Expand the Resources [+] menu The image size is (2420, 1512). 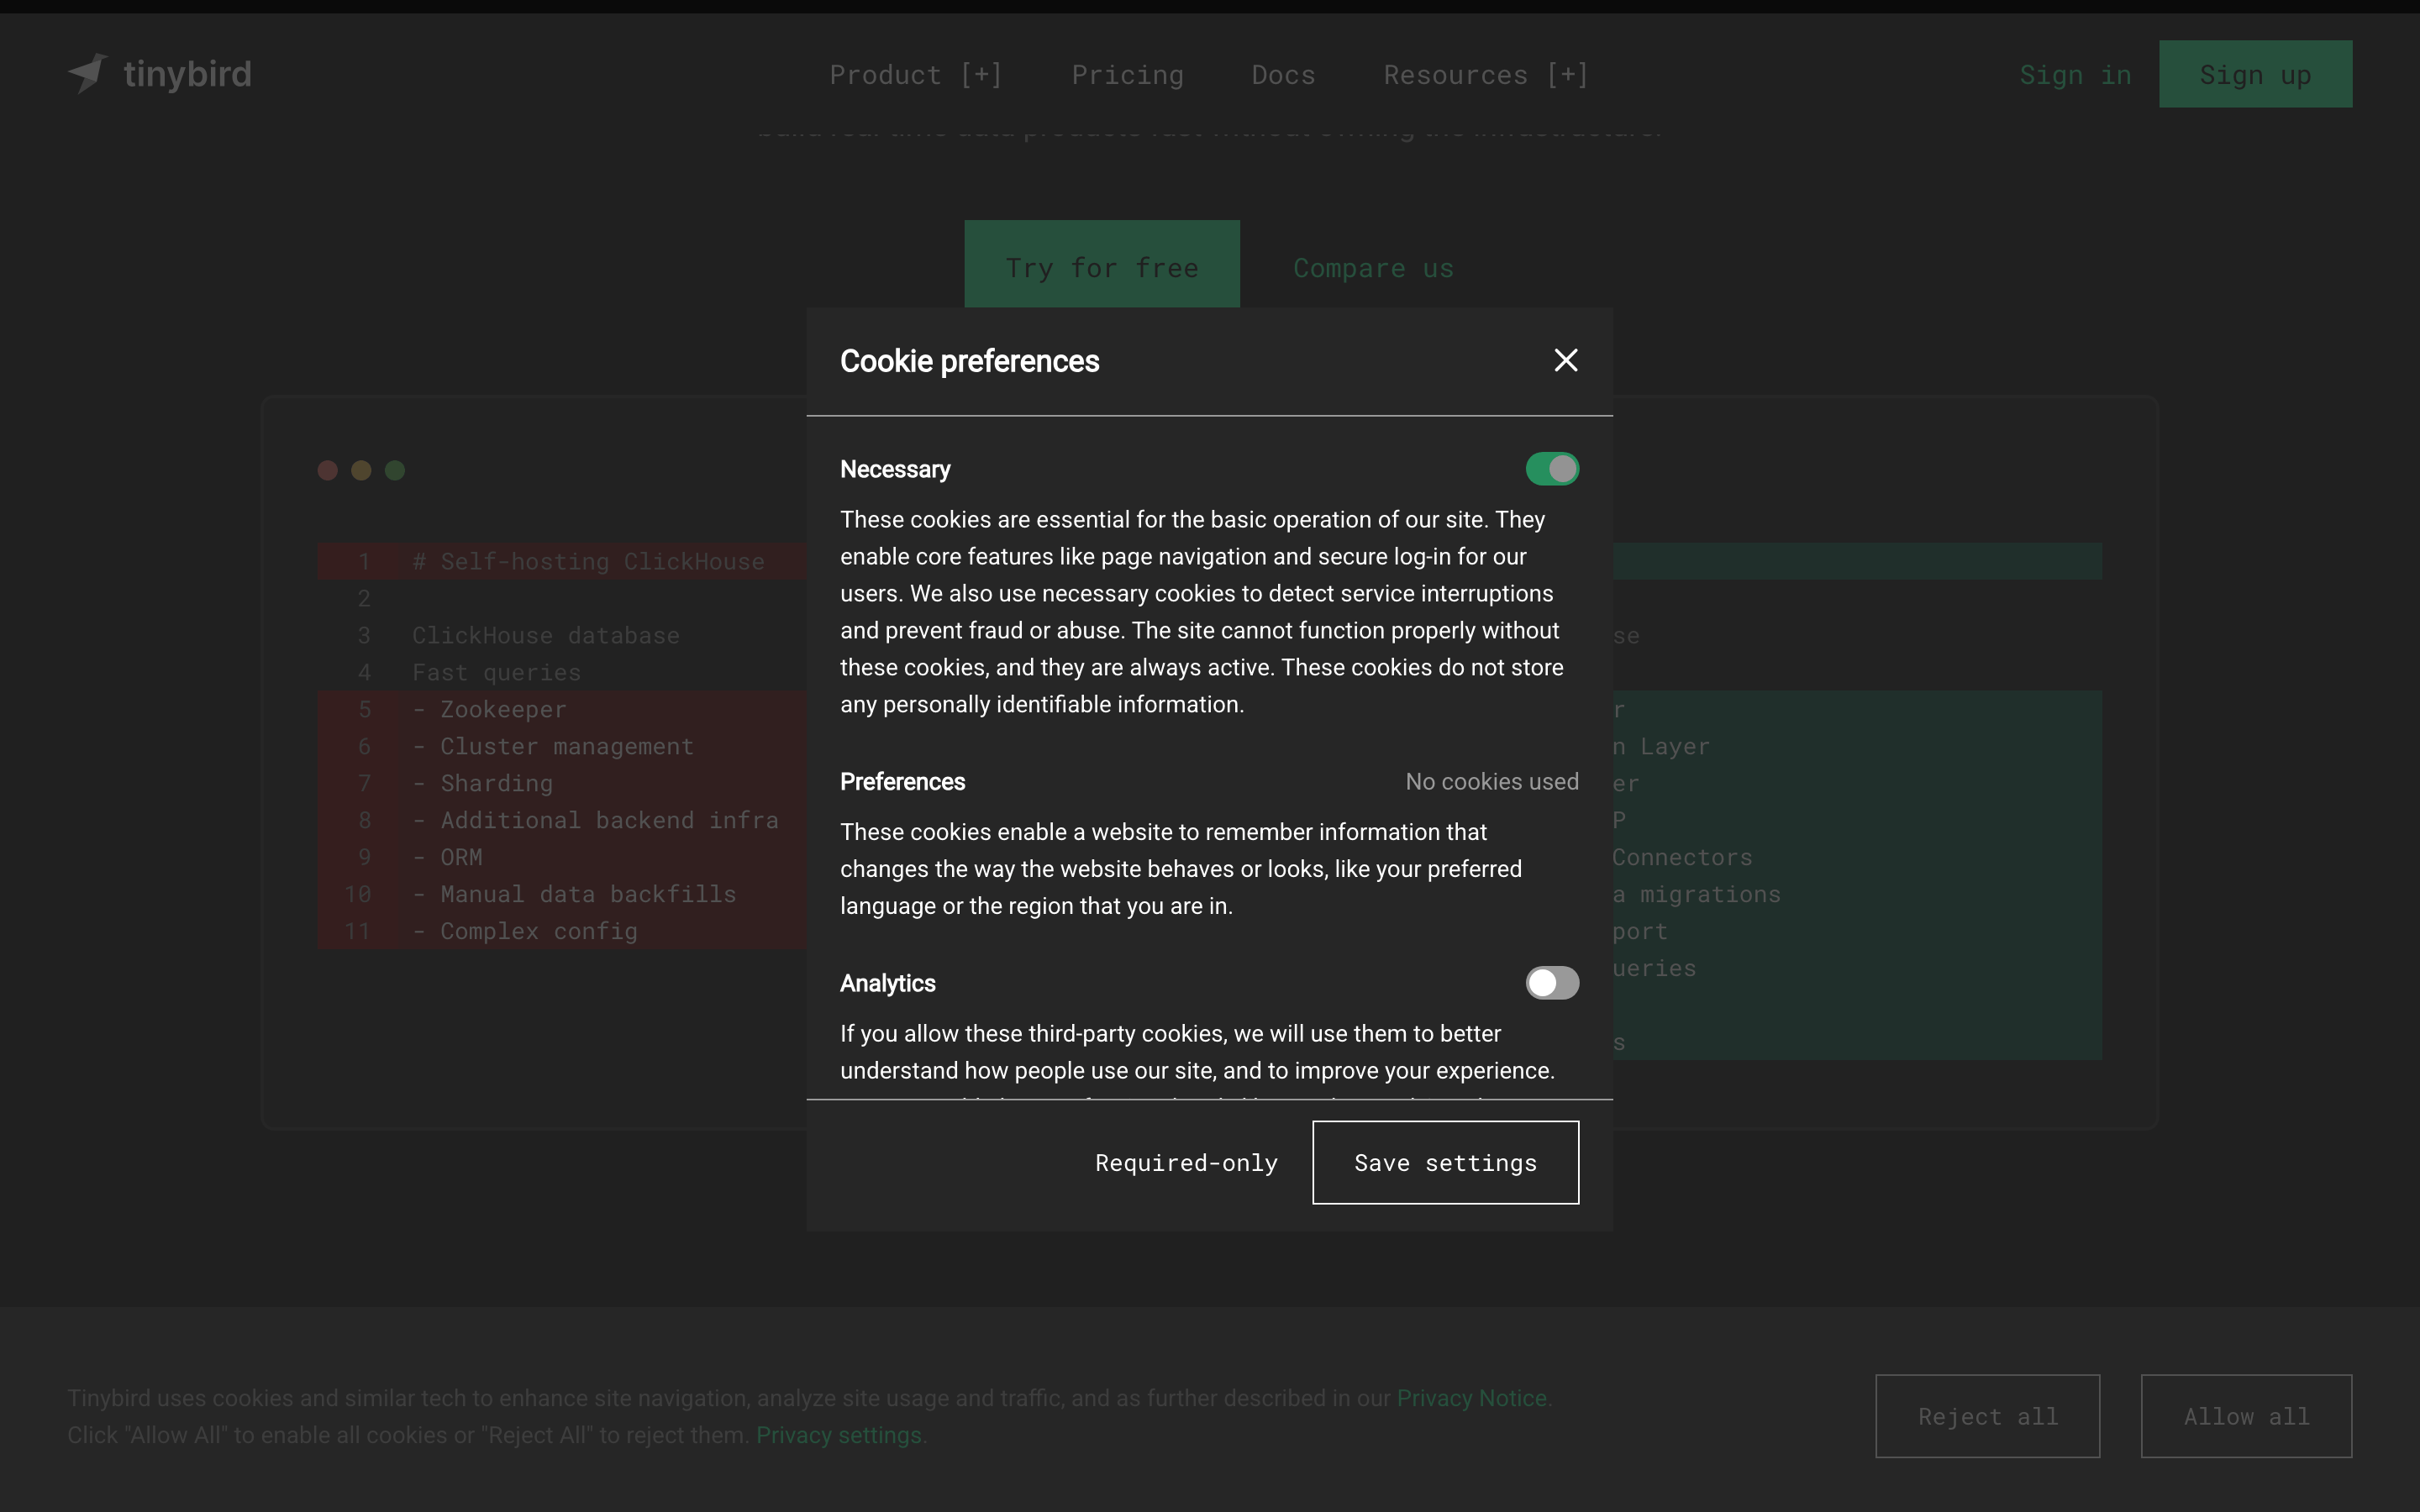point(1485,75)
